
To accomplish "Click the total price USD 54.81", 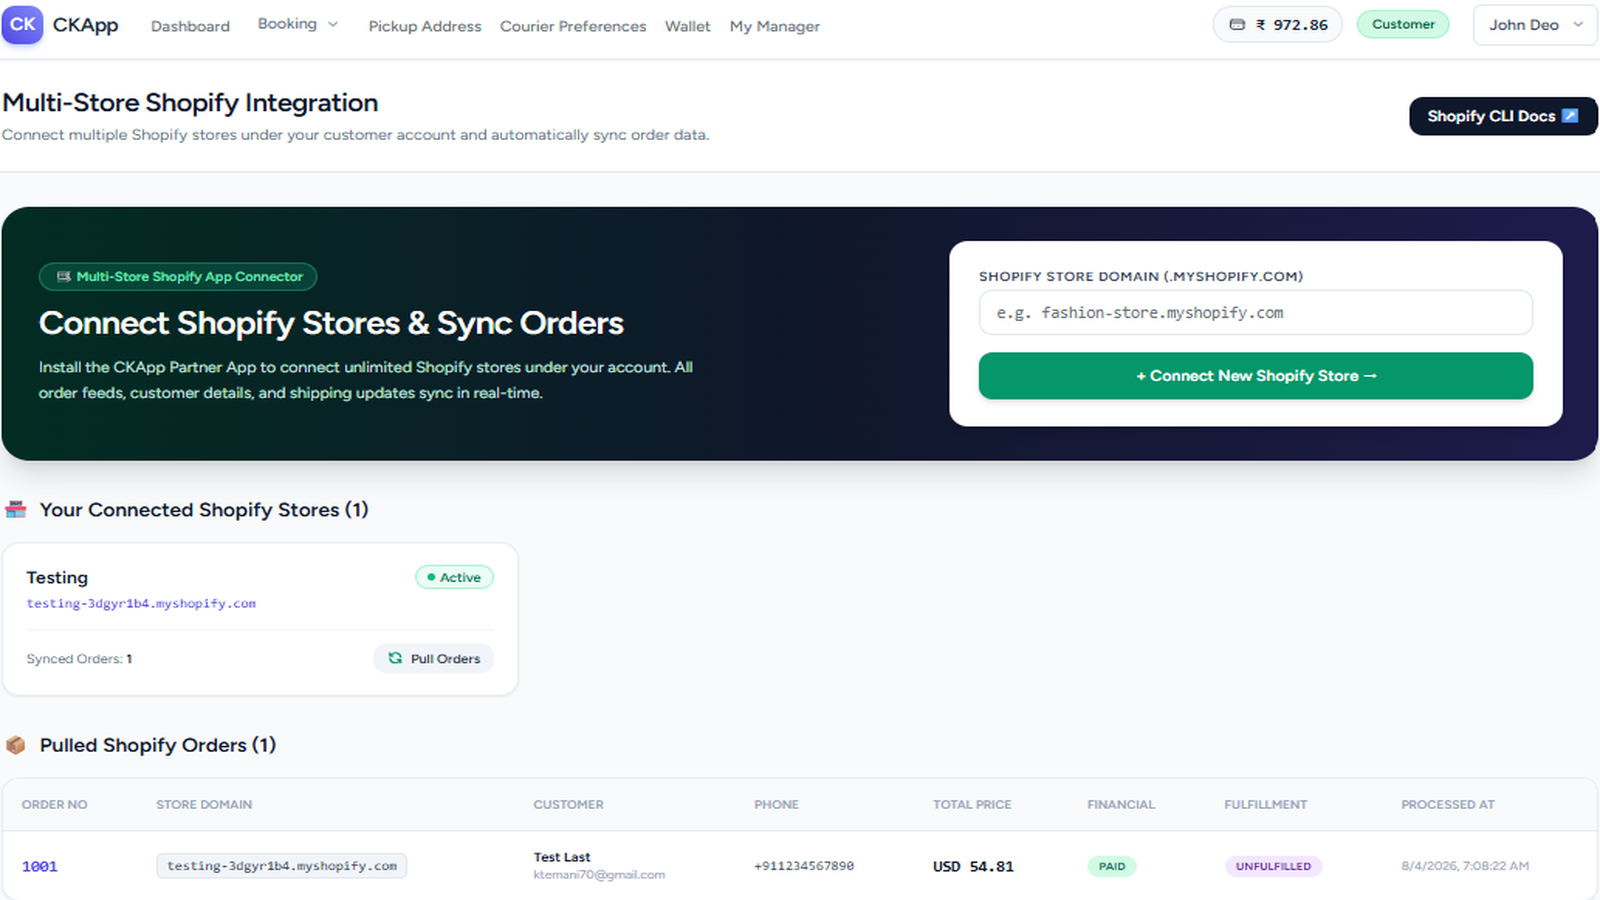I will coord(973,866).
